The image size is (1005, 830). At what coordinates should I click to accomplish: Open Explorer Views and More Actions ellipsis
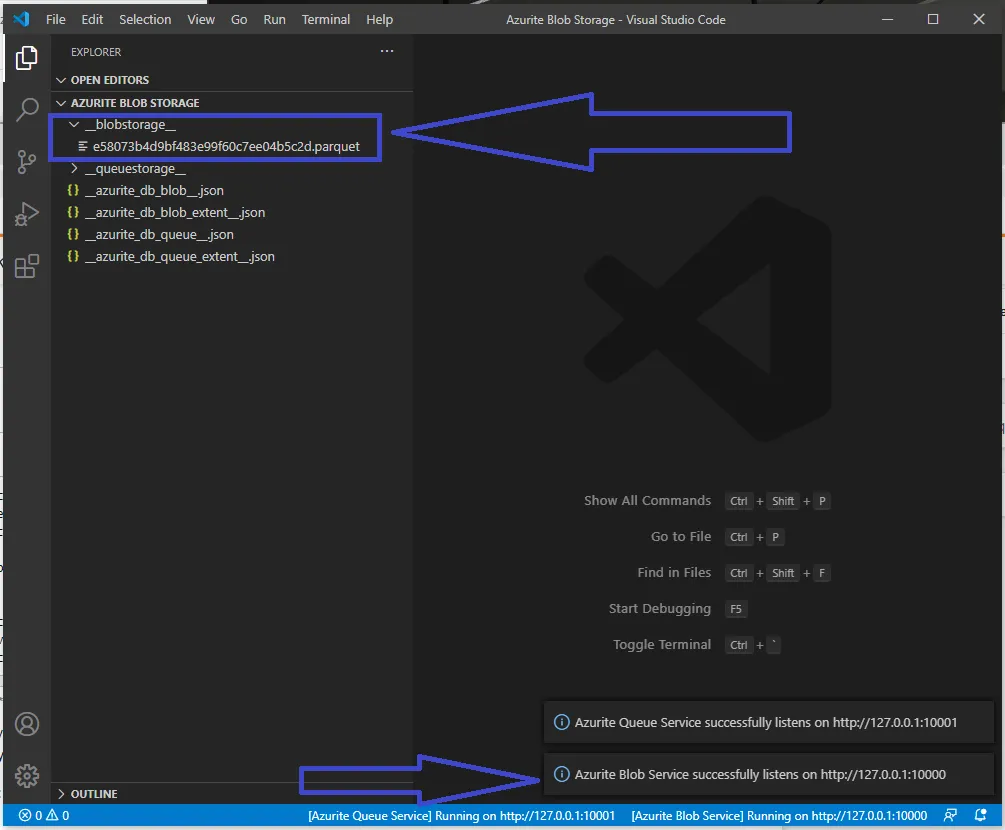coord(386,51)
